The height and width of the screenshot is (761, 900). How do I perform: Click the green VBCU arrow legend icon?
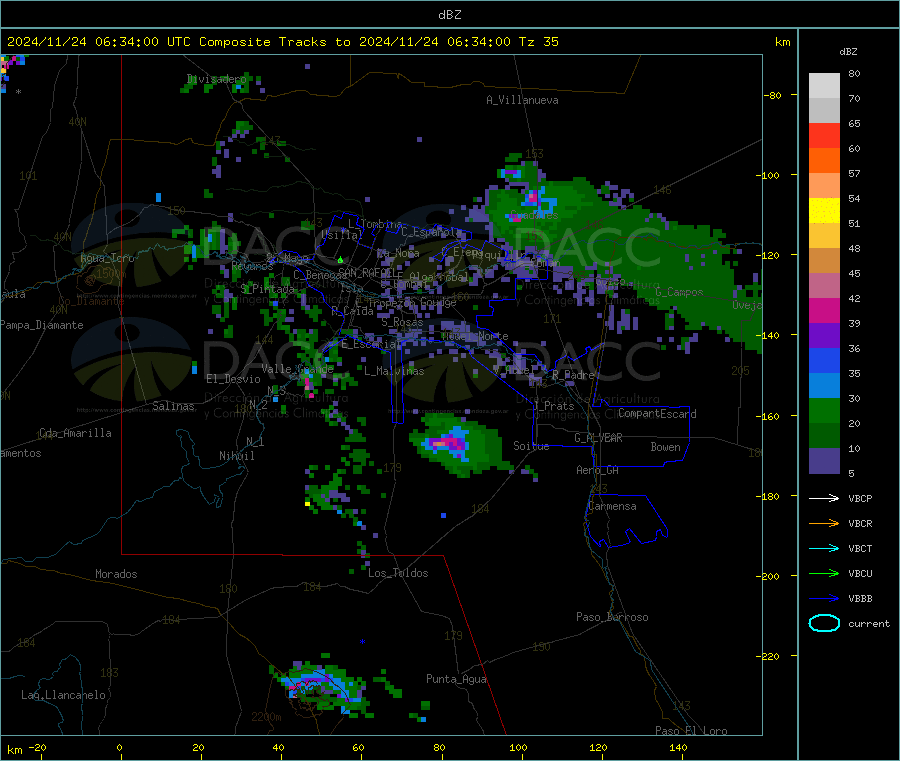tap(824, 573)
